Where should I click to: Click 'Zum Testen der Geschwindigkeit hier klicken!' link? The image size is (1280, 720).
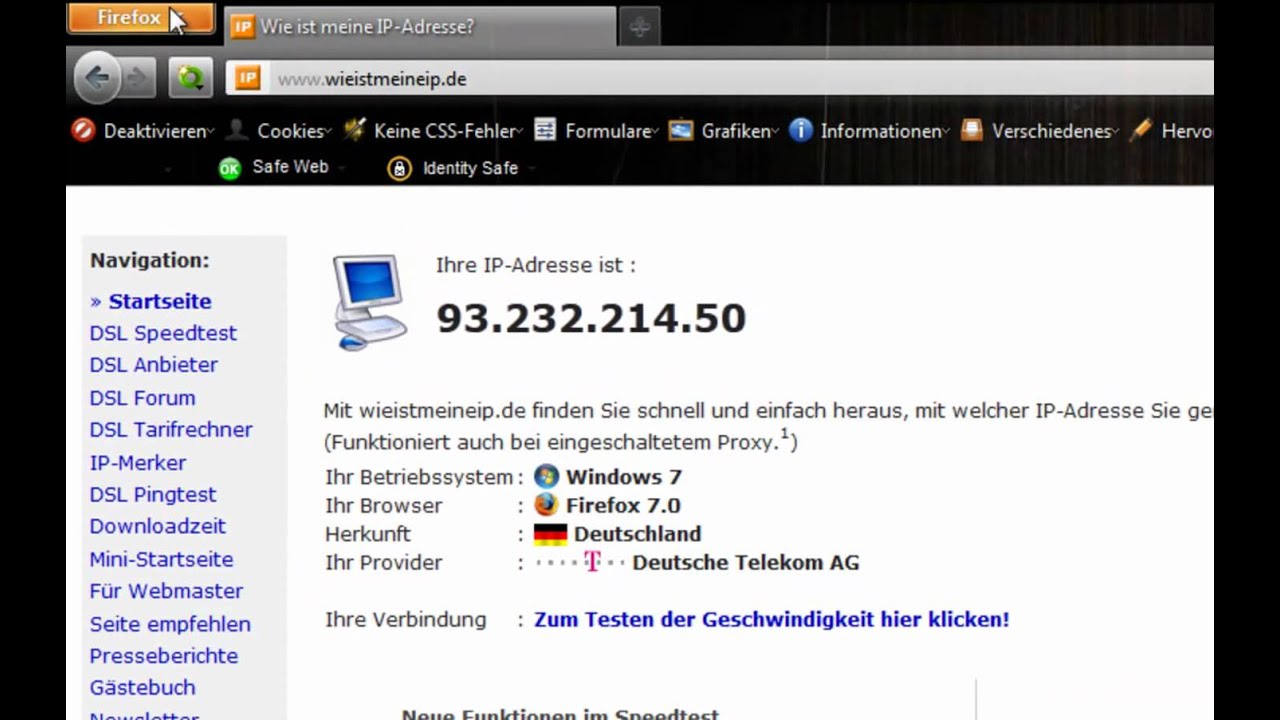771,619
